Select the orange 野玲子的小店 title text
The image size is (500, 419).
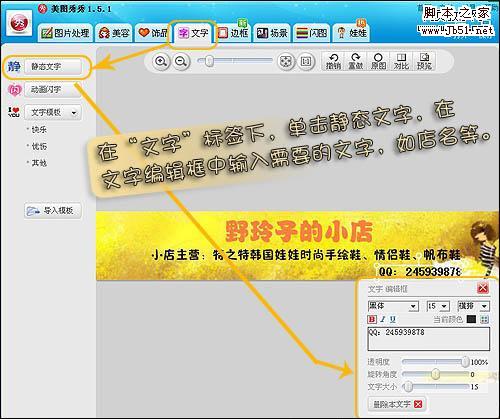(x=299, y=232)
